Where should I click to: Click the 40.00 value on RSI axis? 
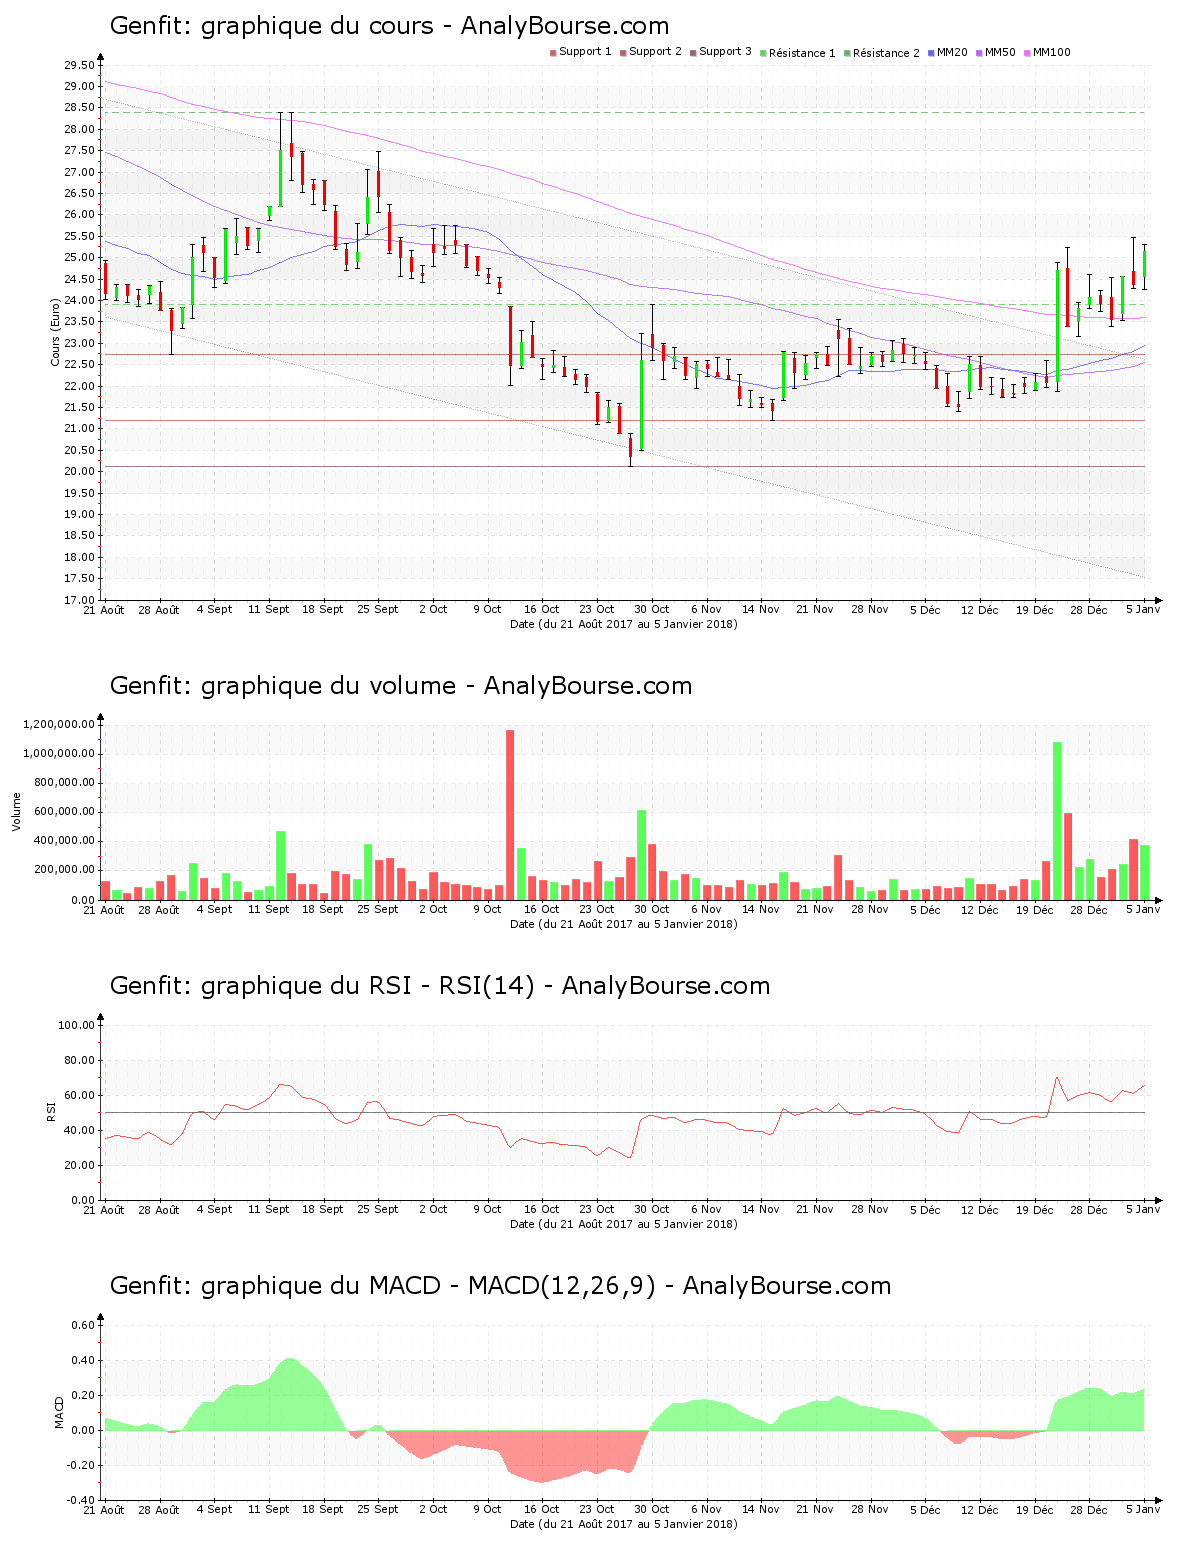point(80,1130)
